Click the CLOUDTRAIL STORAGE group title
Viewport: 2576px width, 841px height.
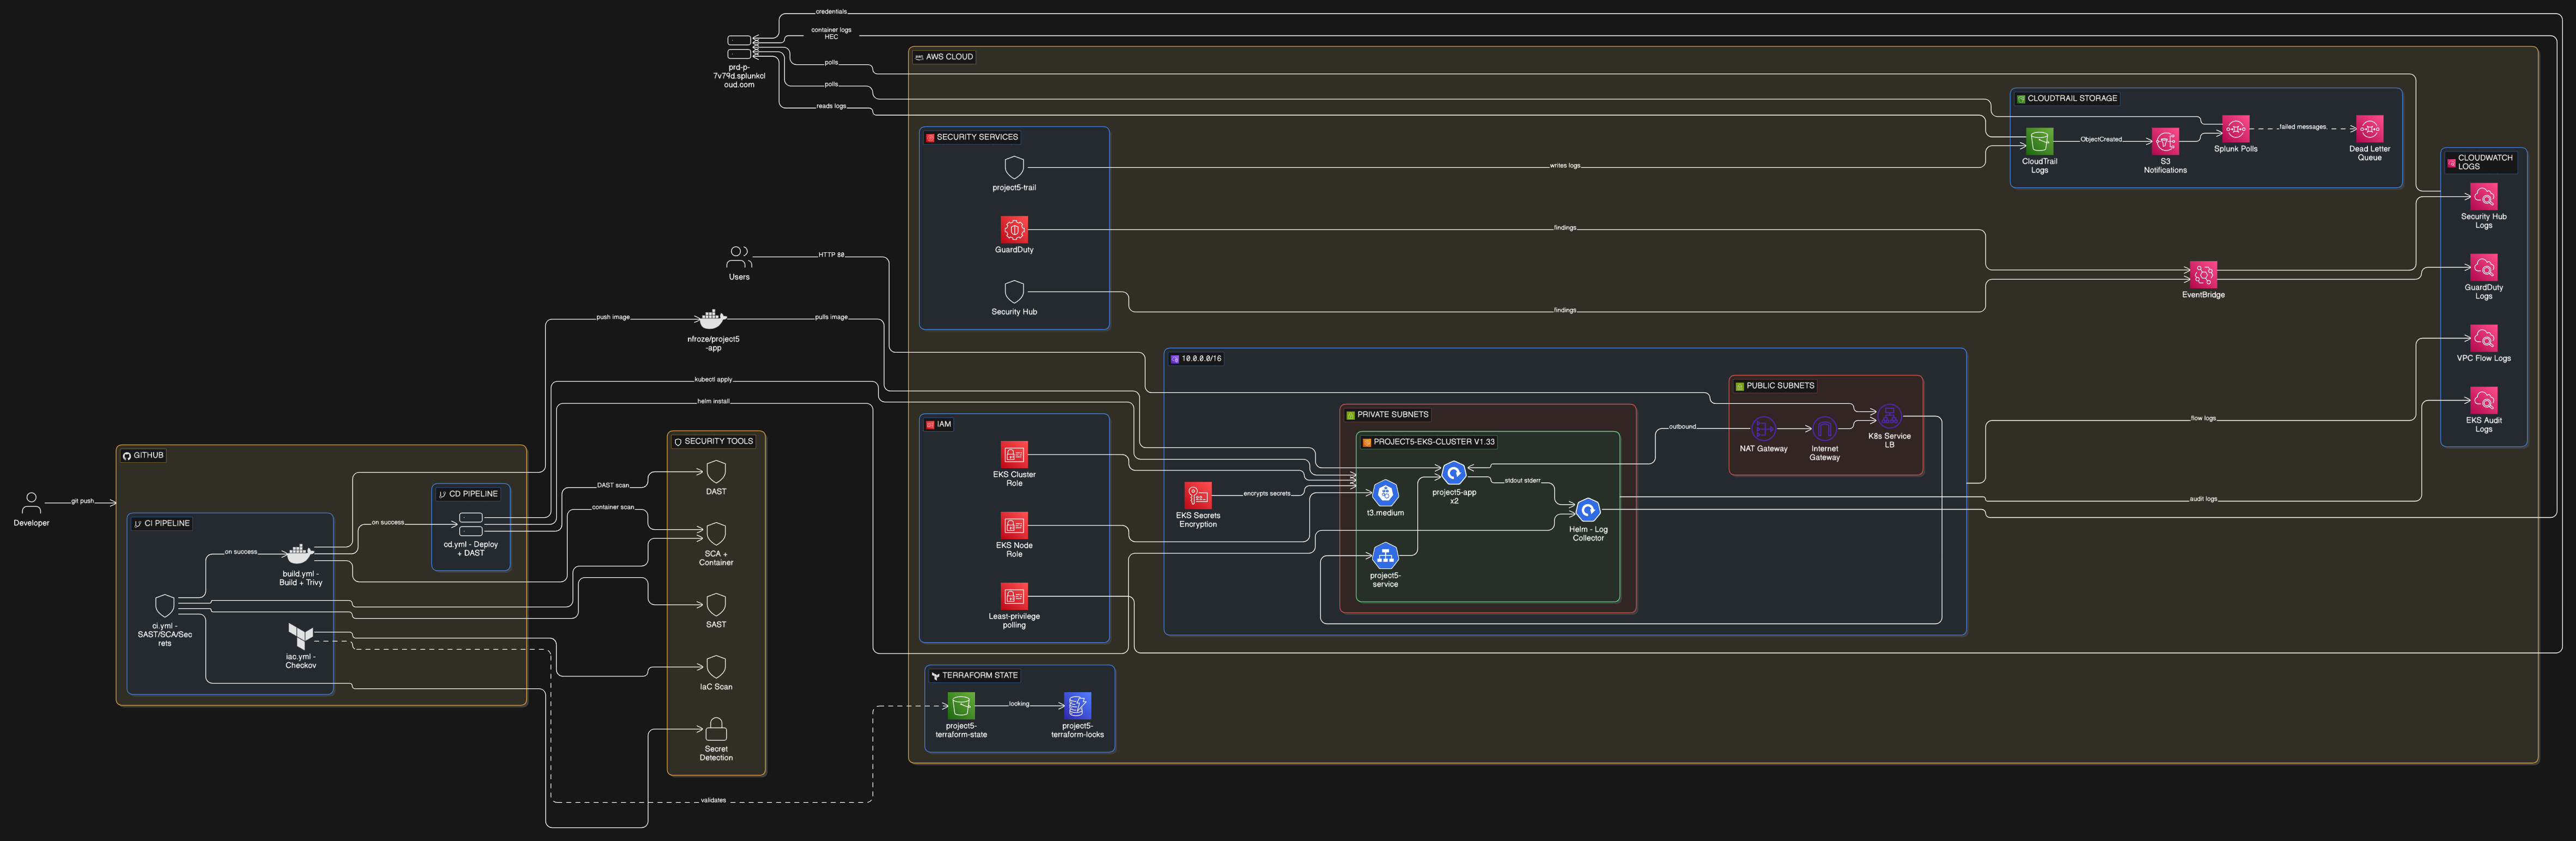tap(2072, 98)
